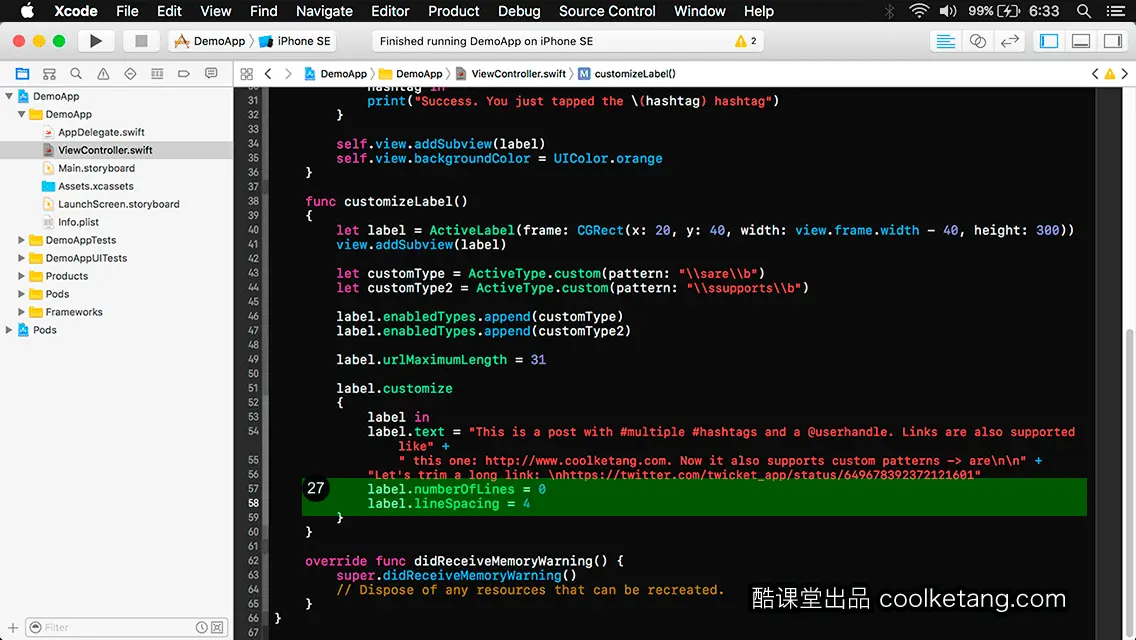
Task: Open Assets.xcassets catalog
Action: [x=116, y=186]
